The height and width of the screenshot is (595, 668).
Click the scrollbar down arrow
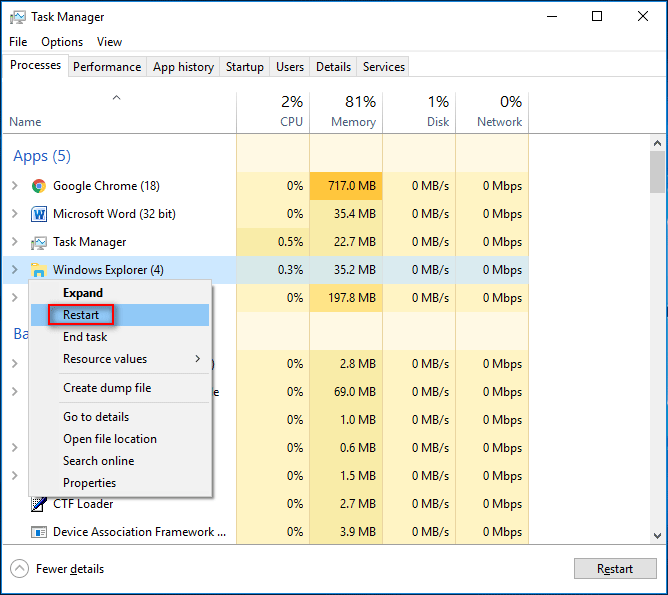(657, 536)
